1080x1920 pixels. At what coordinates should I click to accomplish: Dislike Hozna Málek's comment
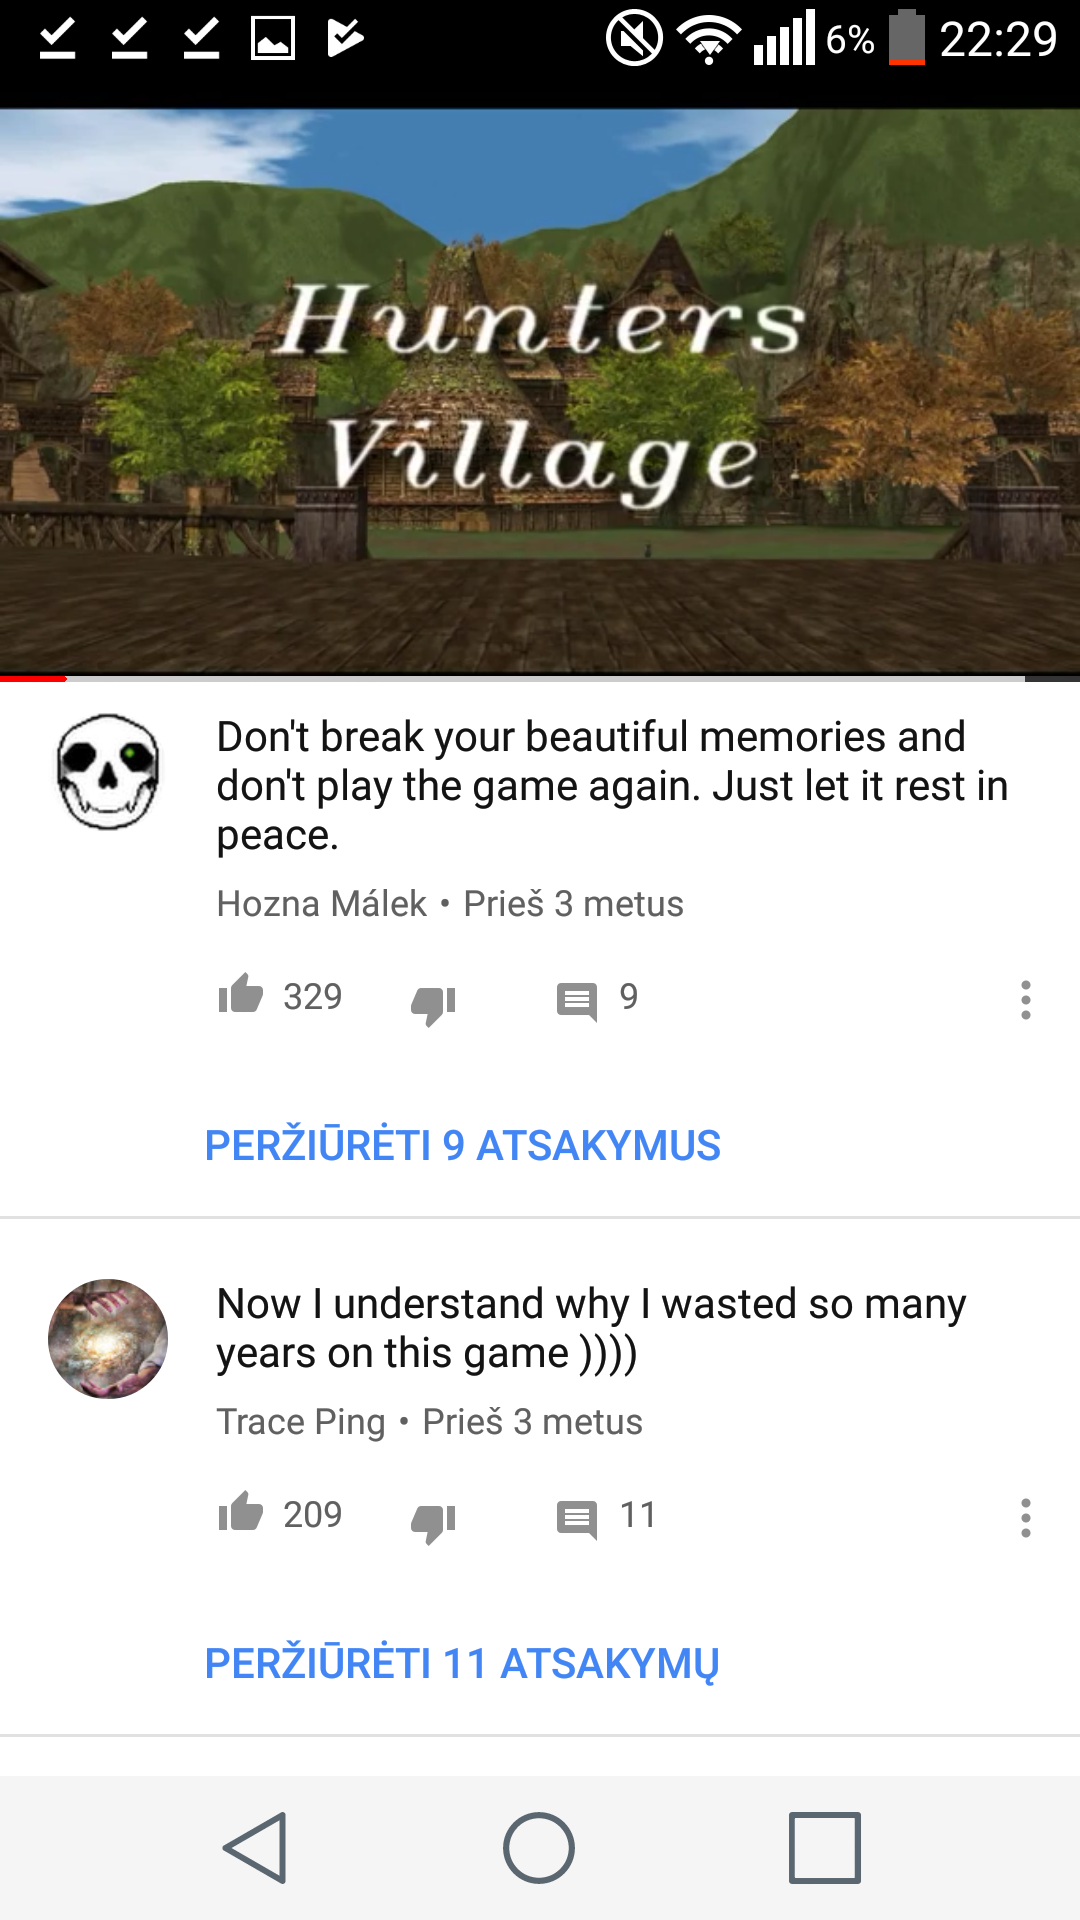(433, 1003)
